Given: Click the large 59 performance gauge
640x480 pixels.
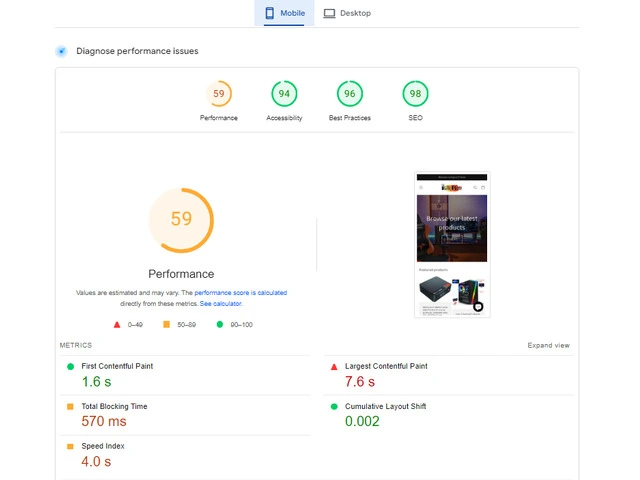Looking at the screenshot, I should [181, 220].
